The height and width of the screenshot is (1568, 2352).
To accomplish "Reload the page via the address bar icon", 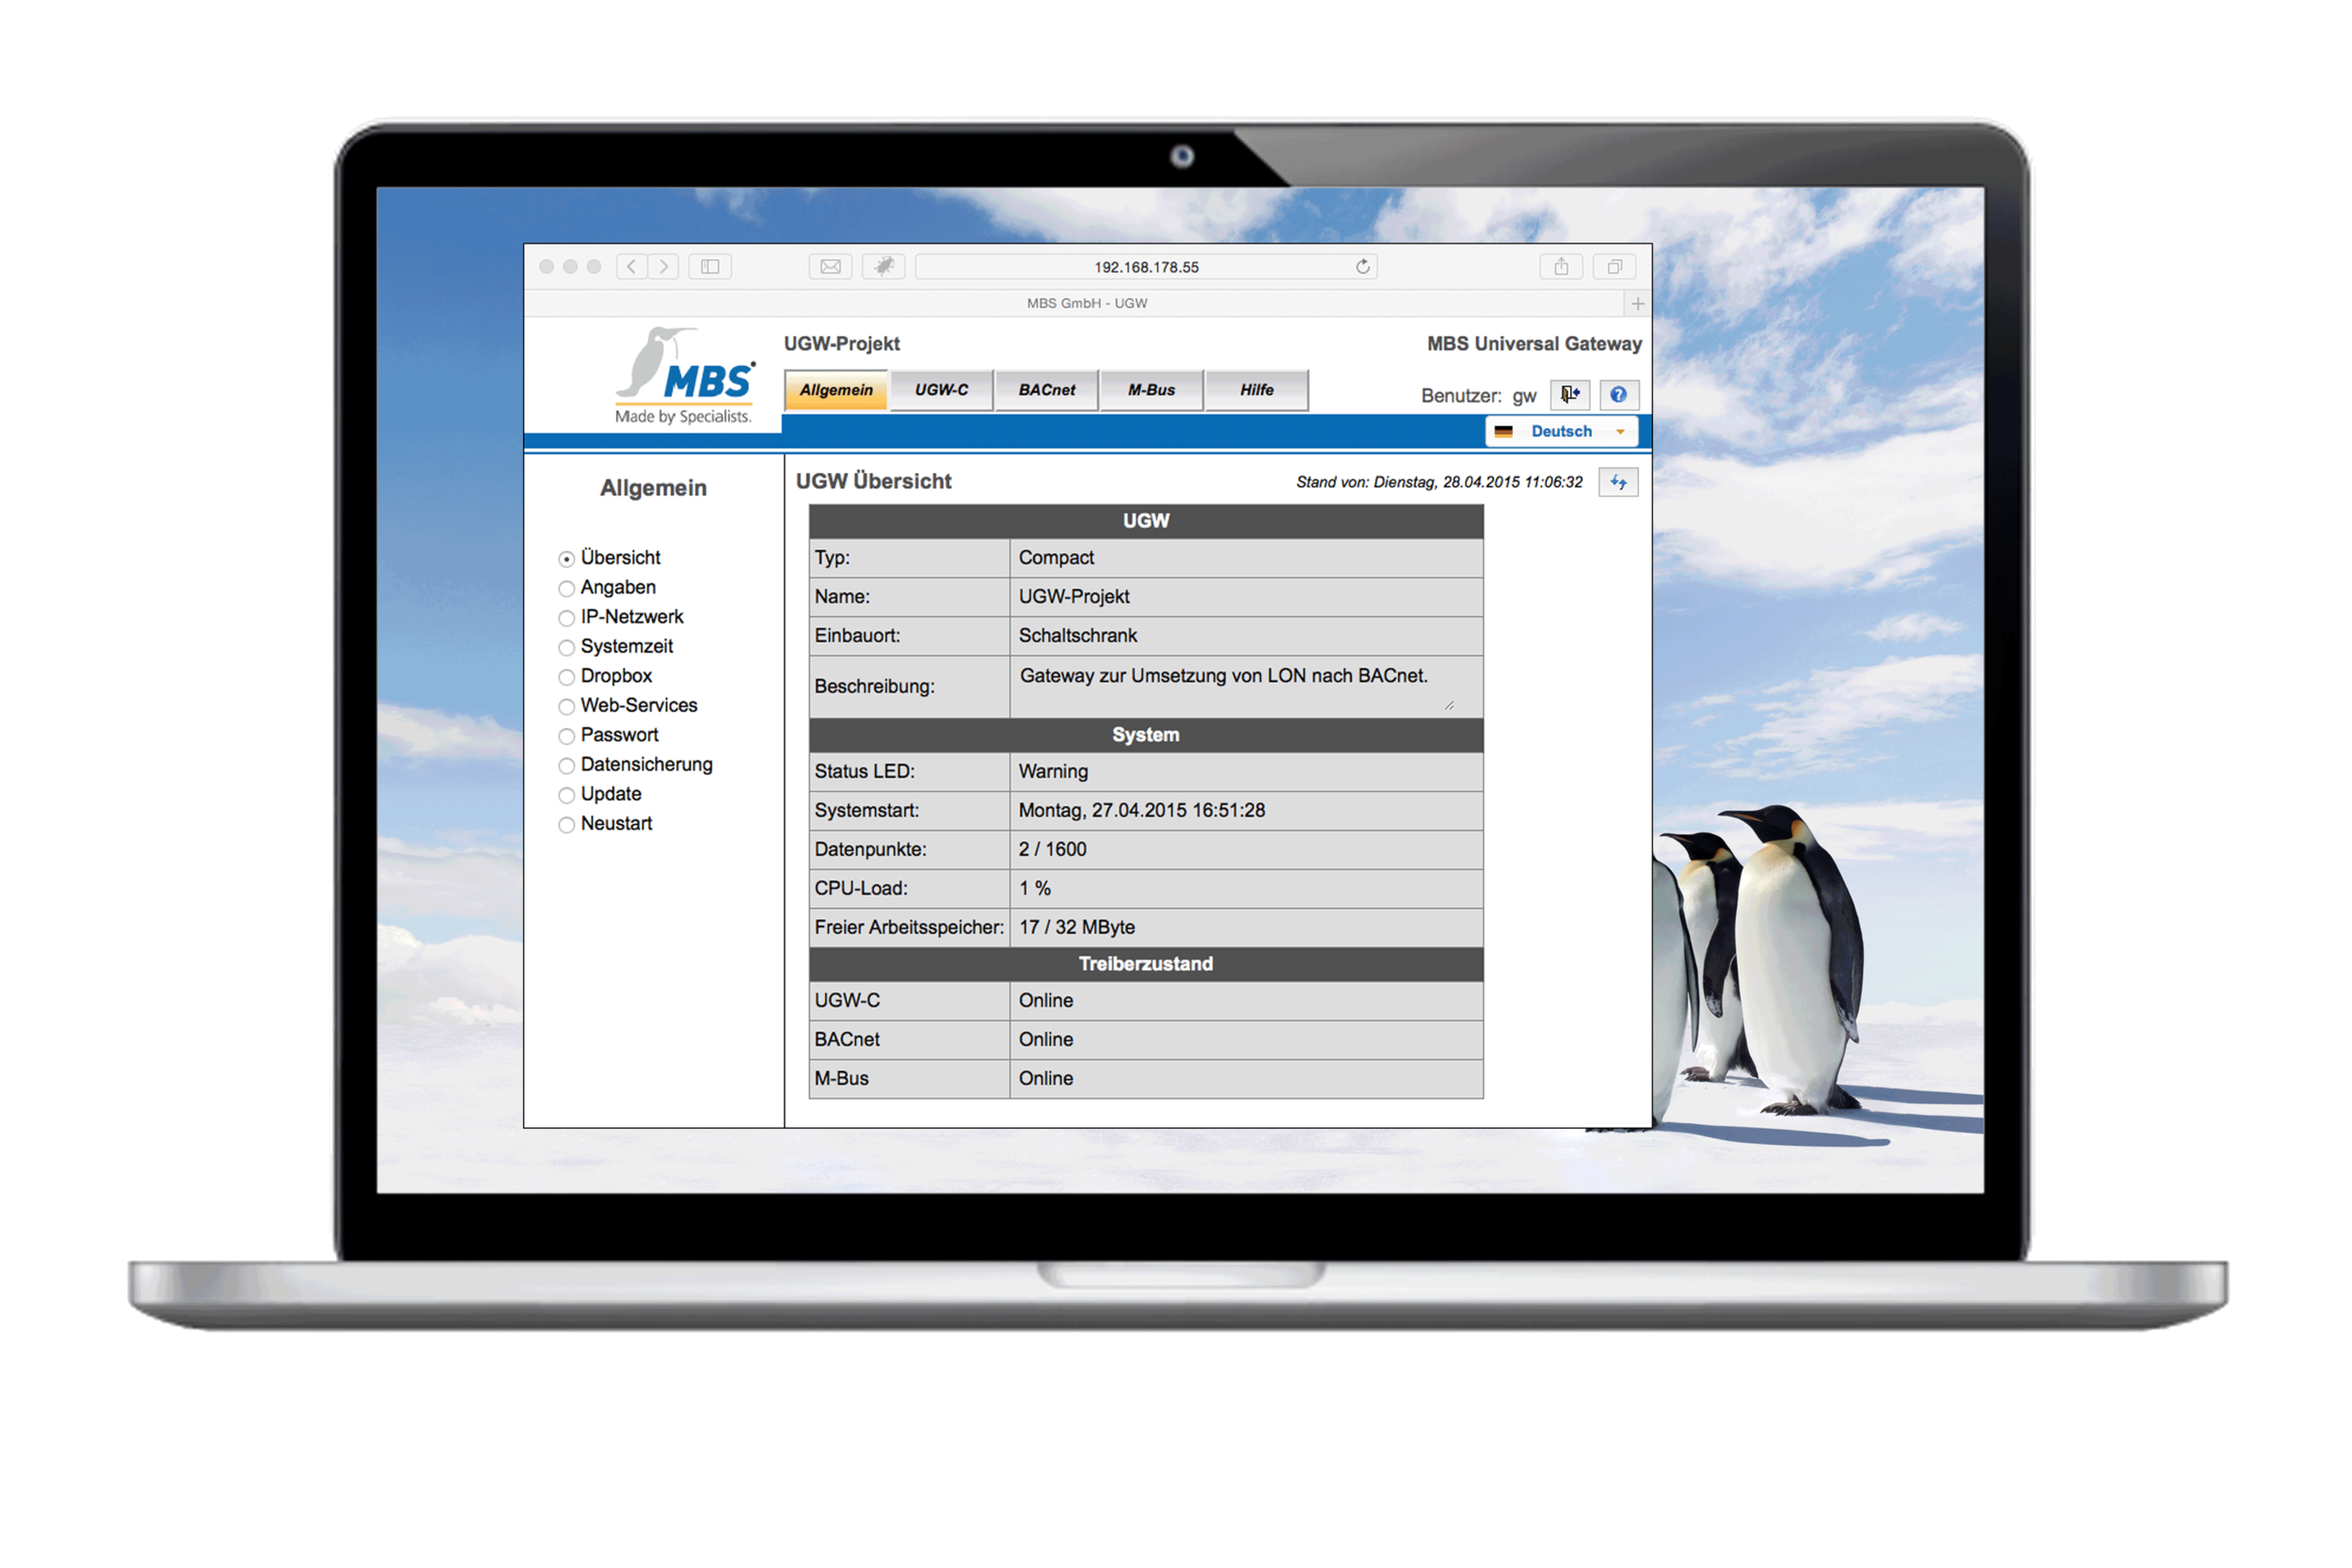I will coord(1362,266).
